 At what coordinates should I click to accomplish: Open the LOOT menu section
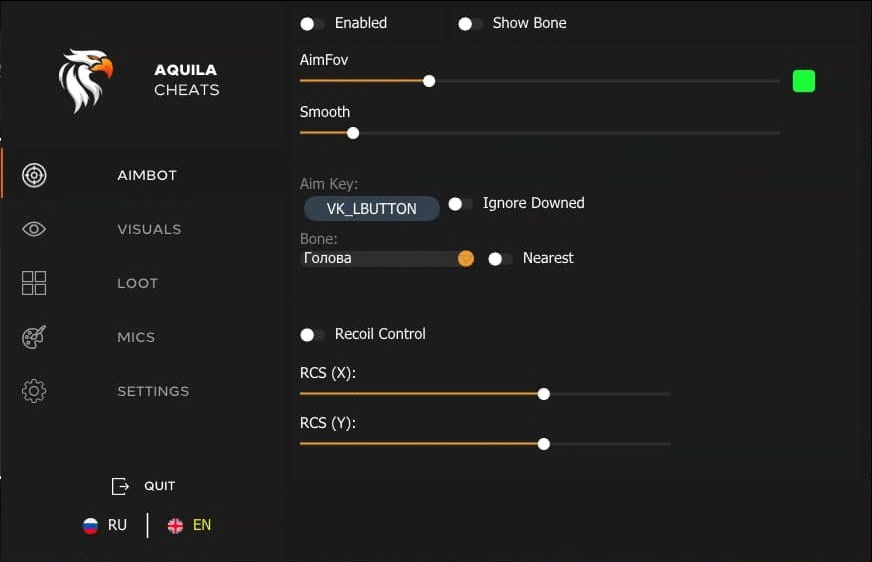coord(137,283)
